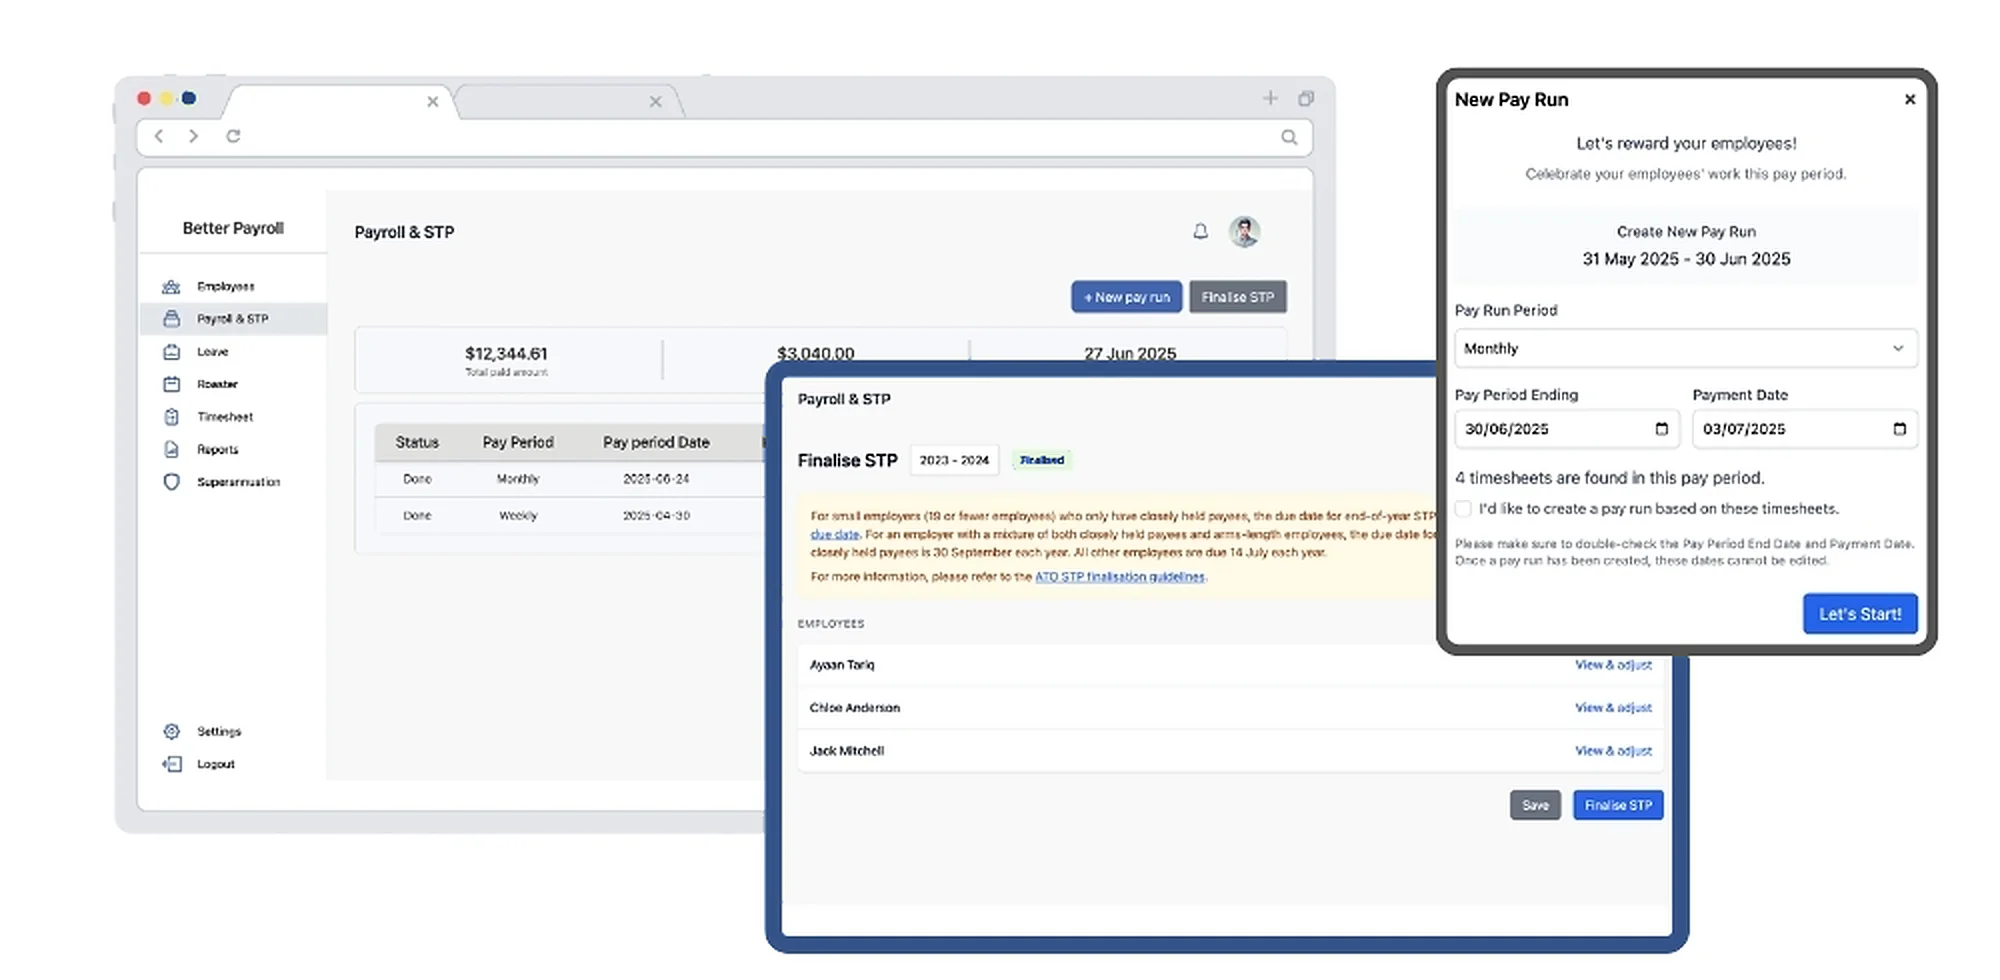Reload the page in browser
The height and width of the screenshot is (980, 2000).
tap(233, 136)
